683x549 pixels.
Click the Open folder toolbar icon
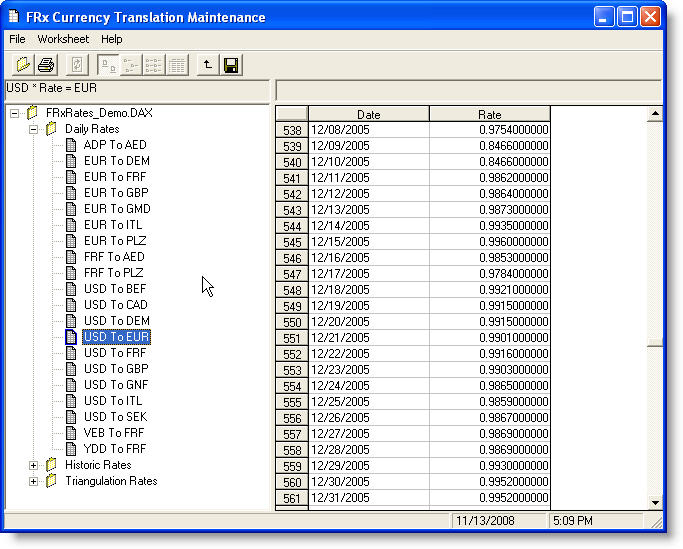tap(23, 65)
